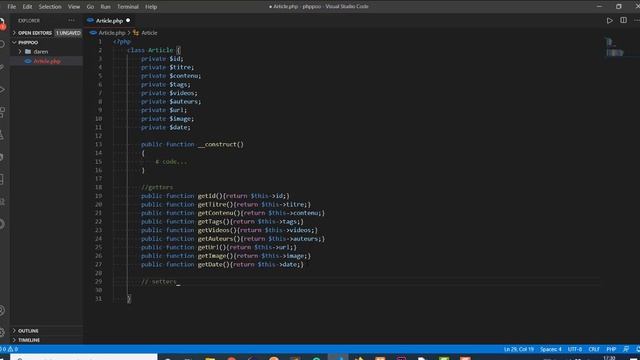Open Explorer views and more actions ellipsis
Screen dimensions: 640x360
tap(71, 20)
